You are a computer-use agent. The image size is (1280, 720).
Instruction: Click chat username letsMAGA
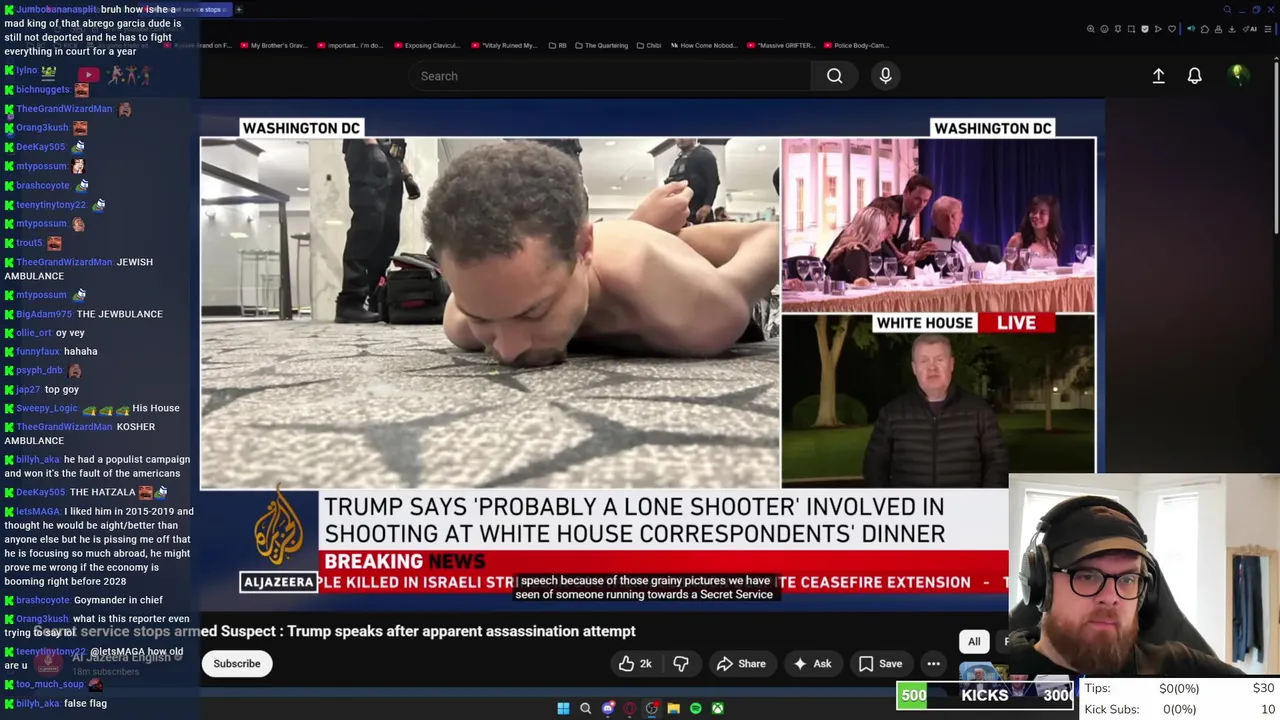(x=38, y=511)
